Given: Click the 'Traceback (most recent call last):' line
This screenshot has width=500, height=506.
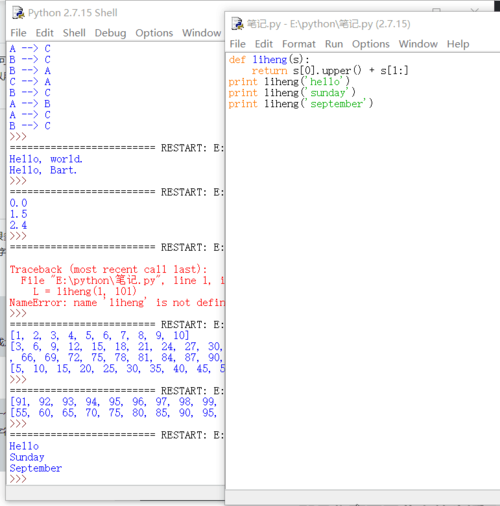Looking at the screenshot, I should pos(108,269).
